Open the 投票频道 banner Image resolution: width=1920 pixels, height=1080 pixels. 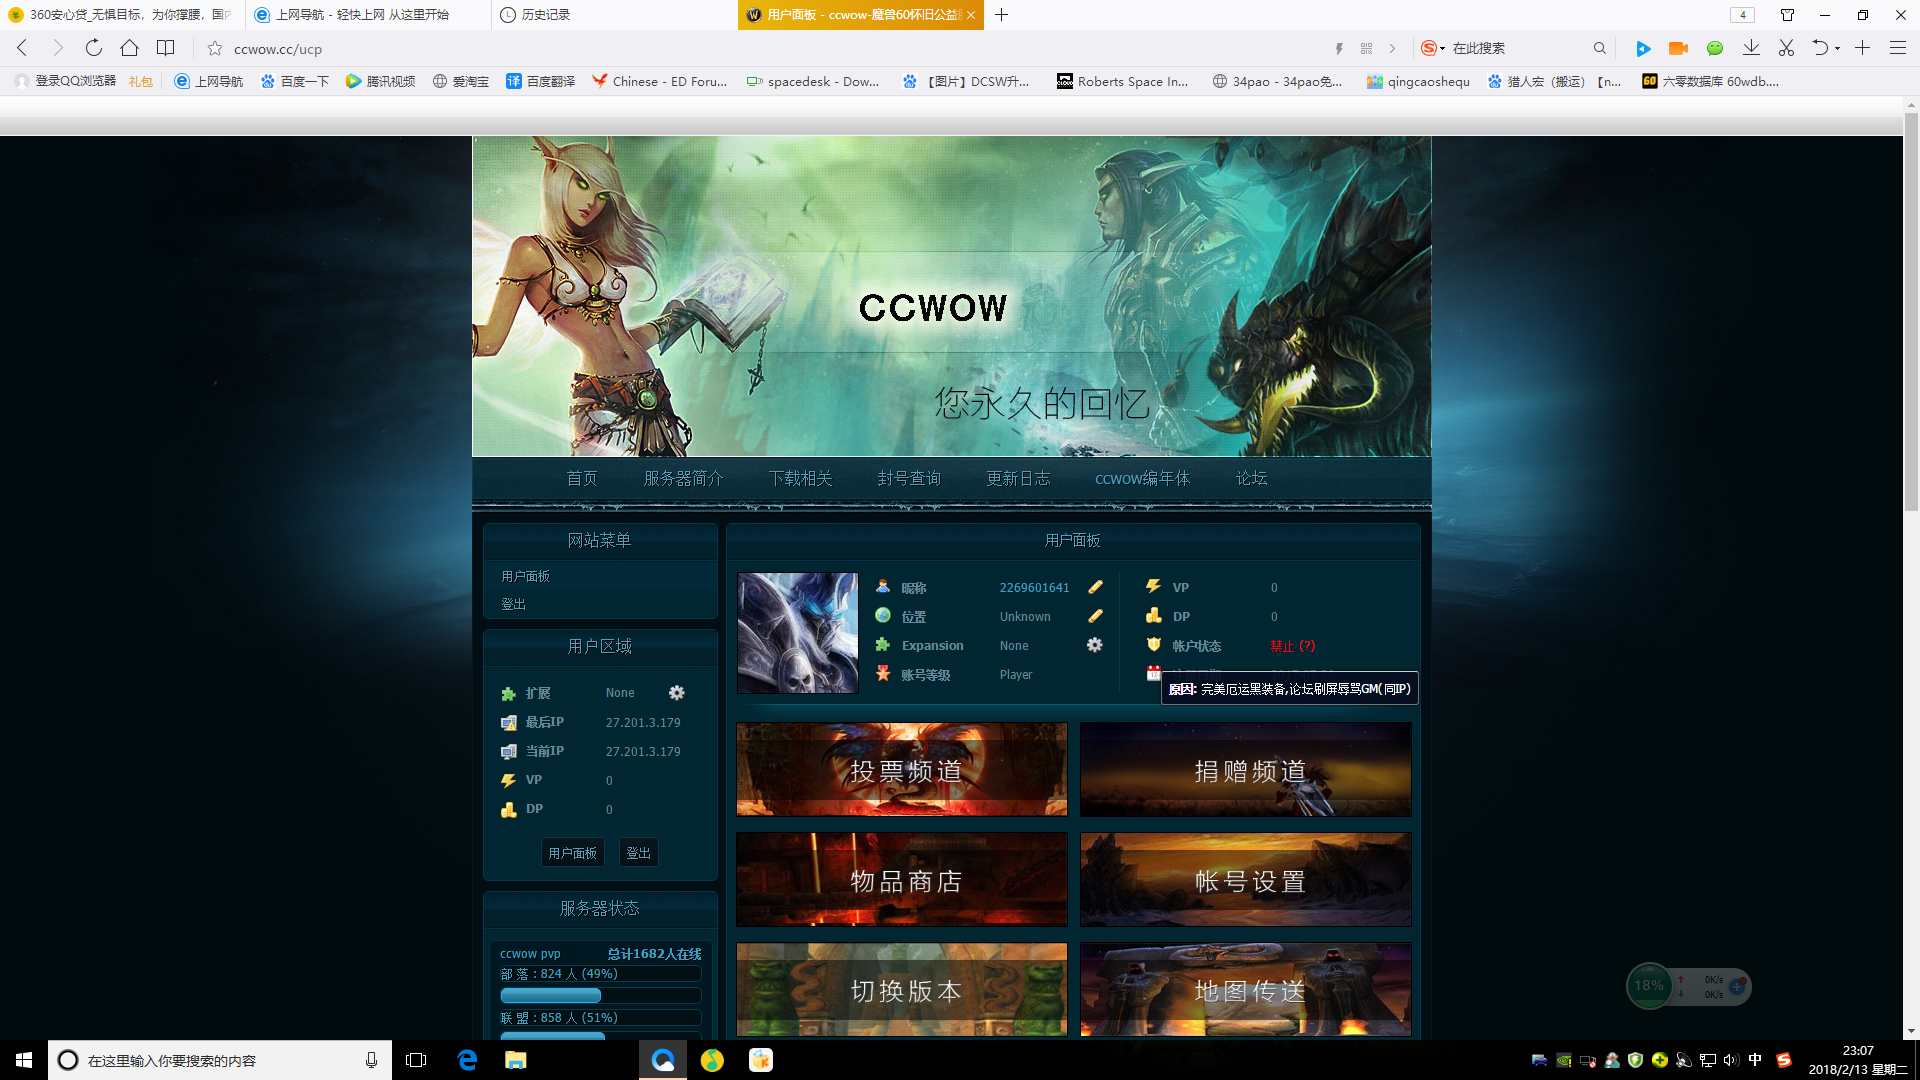coord(902,770)
